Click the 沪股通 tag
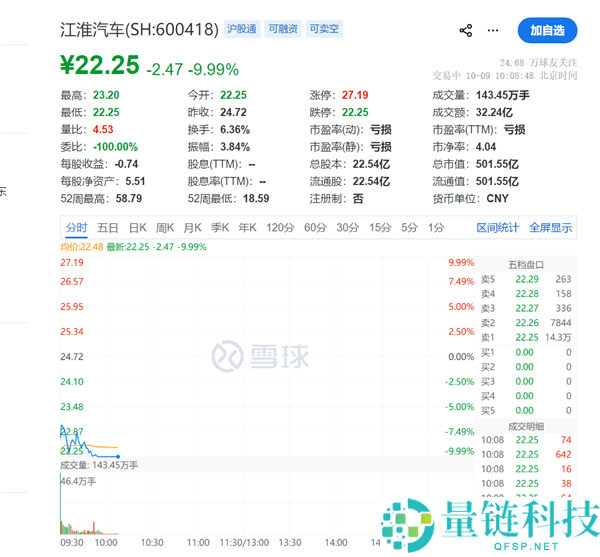600x557 pixels. pos(242,29)
